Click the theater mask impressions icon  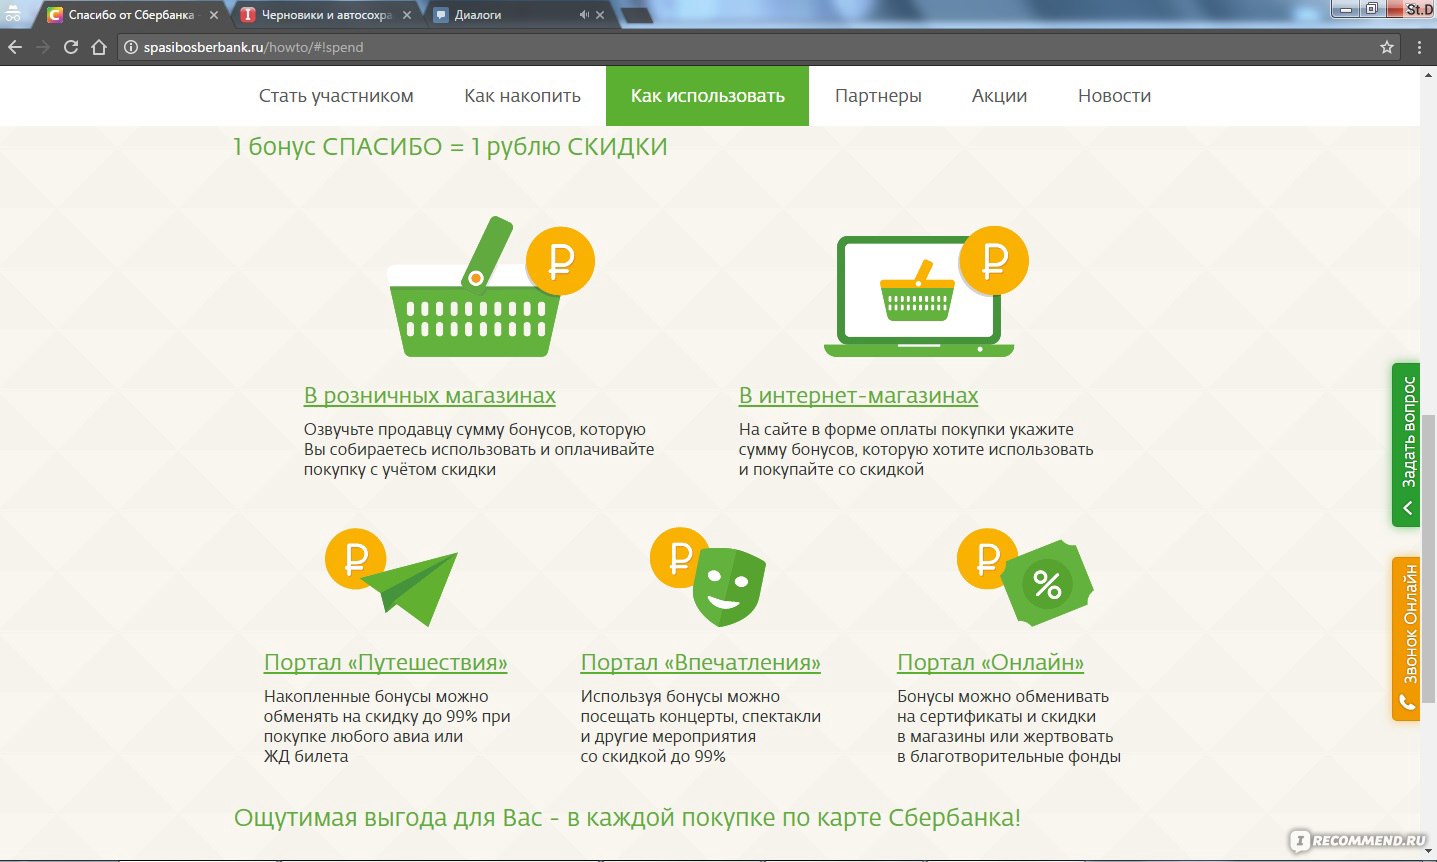(708, 577)
